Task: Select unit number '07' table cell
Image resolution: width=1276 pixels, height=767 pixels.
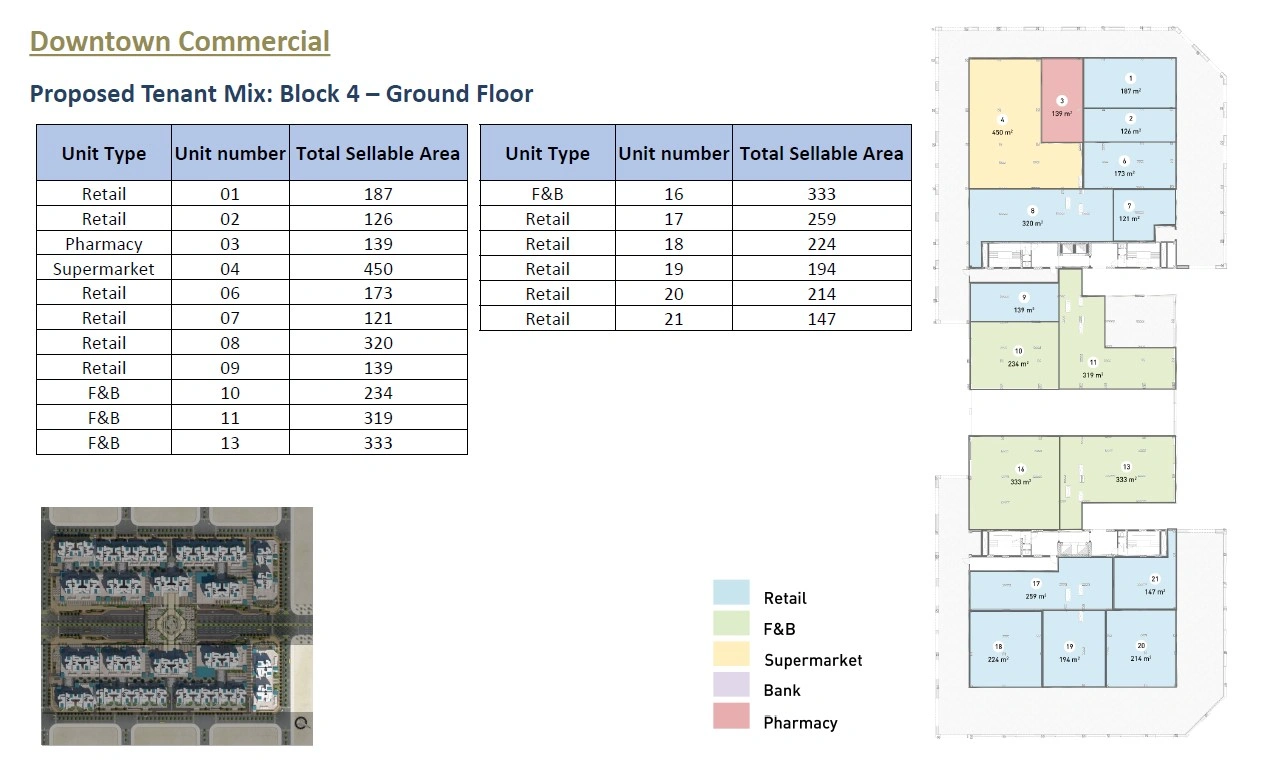Action: 230,318
